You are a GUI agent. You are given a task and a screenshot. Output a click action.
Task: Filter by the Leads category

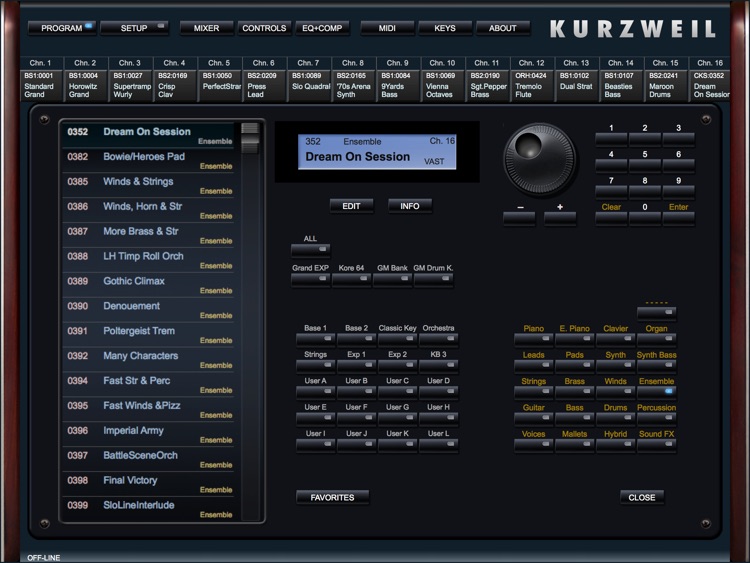534,366
